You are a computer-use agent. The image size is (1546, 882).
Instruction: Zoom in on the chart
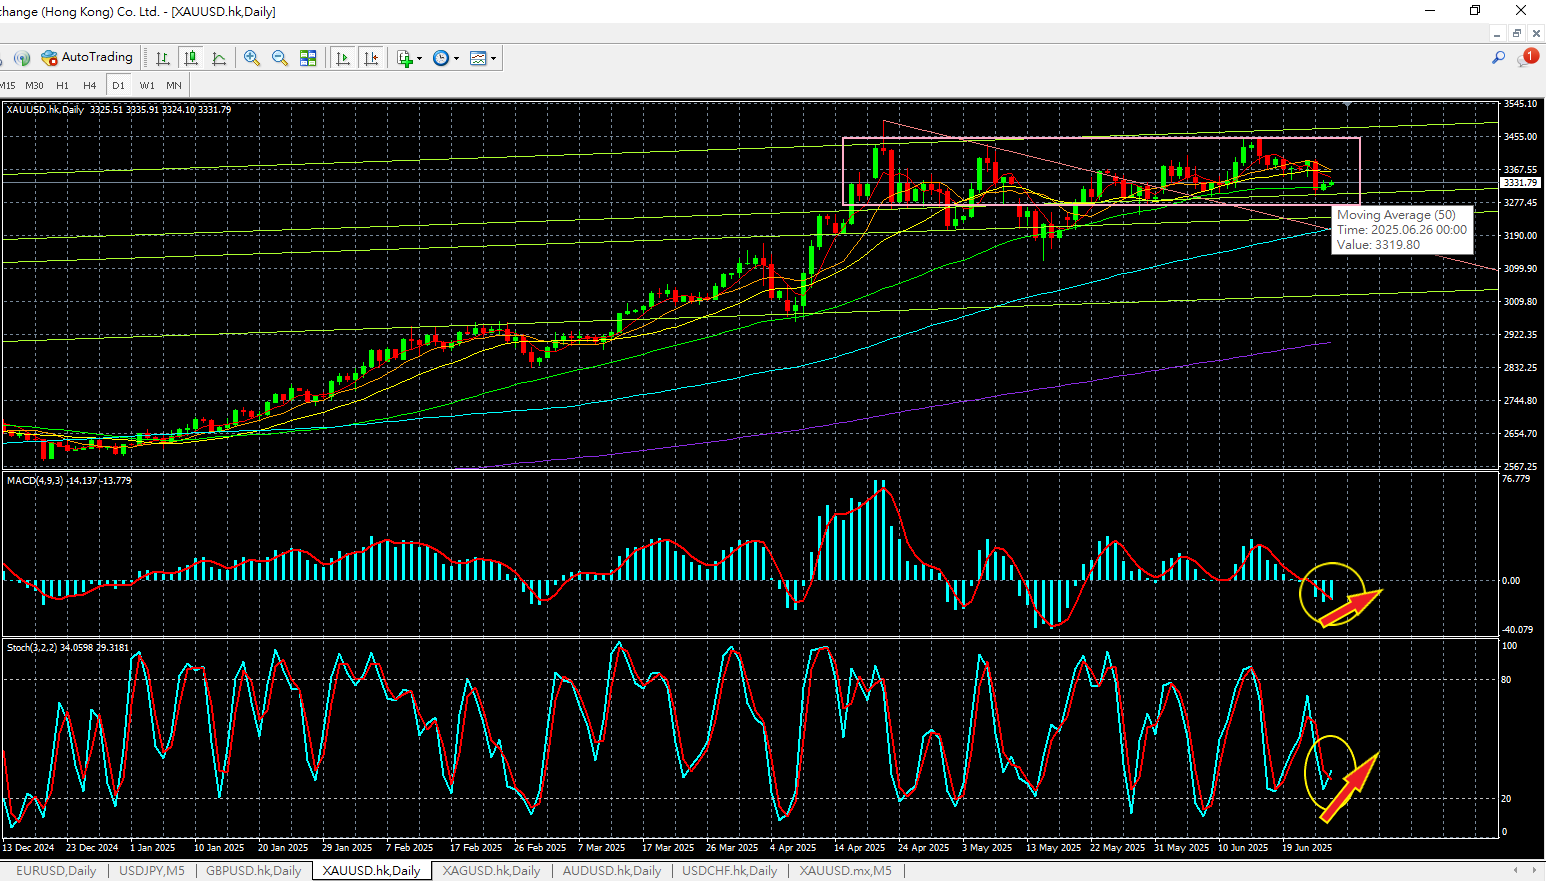click(x=252, y=58)
